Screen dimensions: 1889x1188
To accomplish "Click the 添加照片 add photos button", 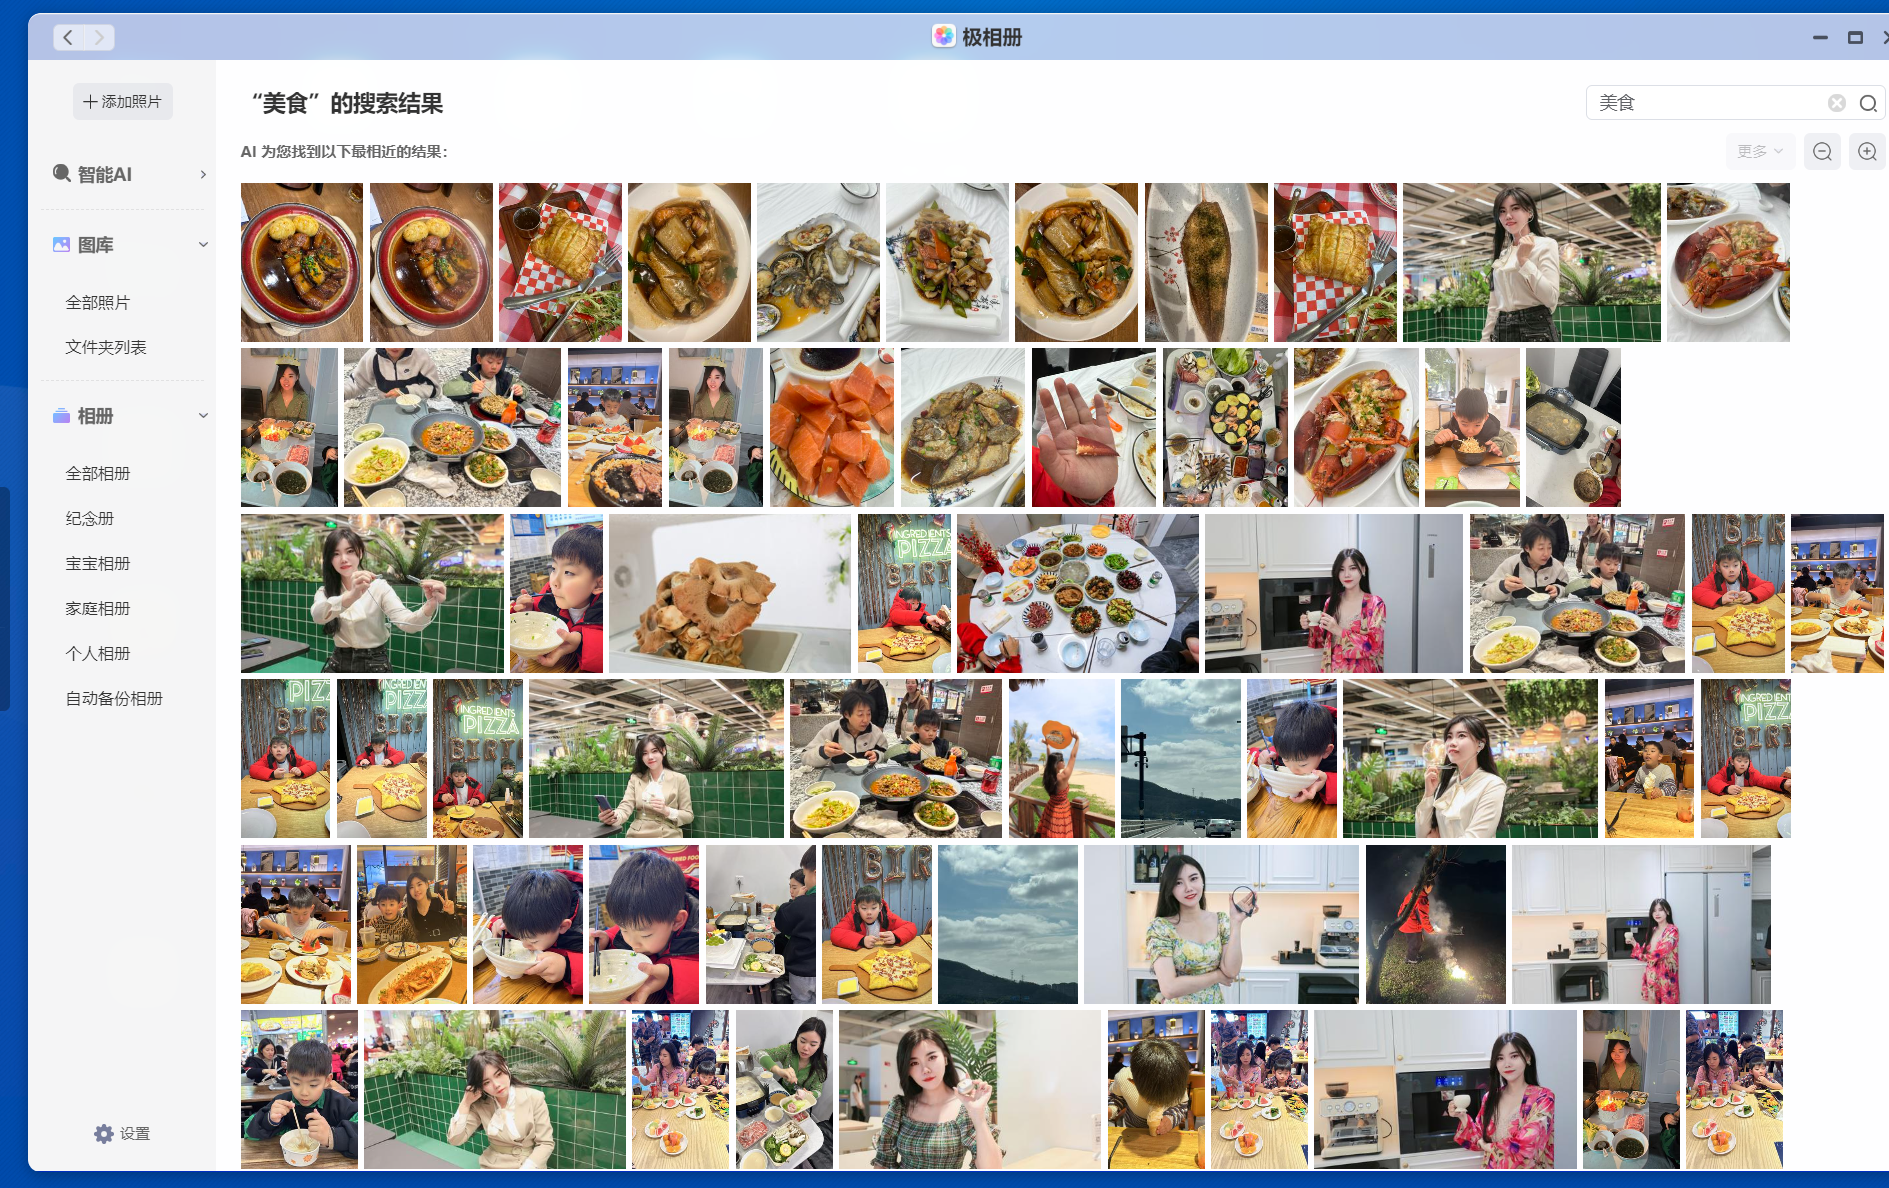I will point(122,101).
